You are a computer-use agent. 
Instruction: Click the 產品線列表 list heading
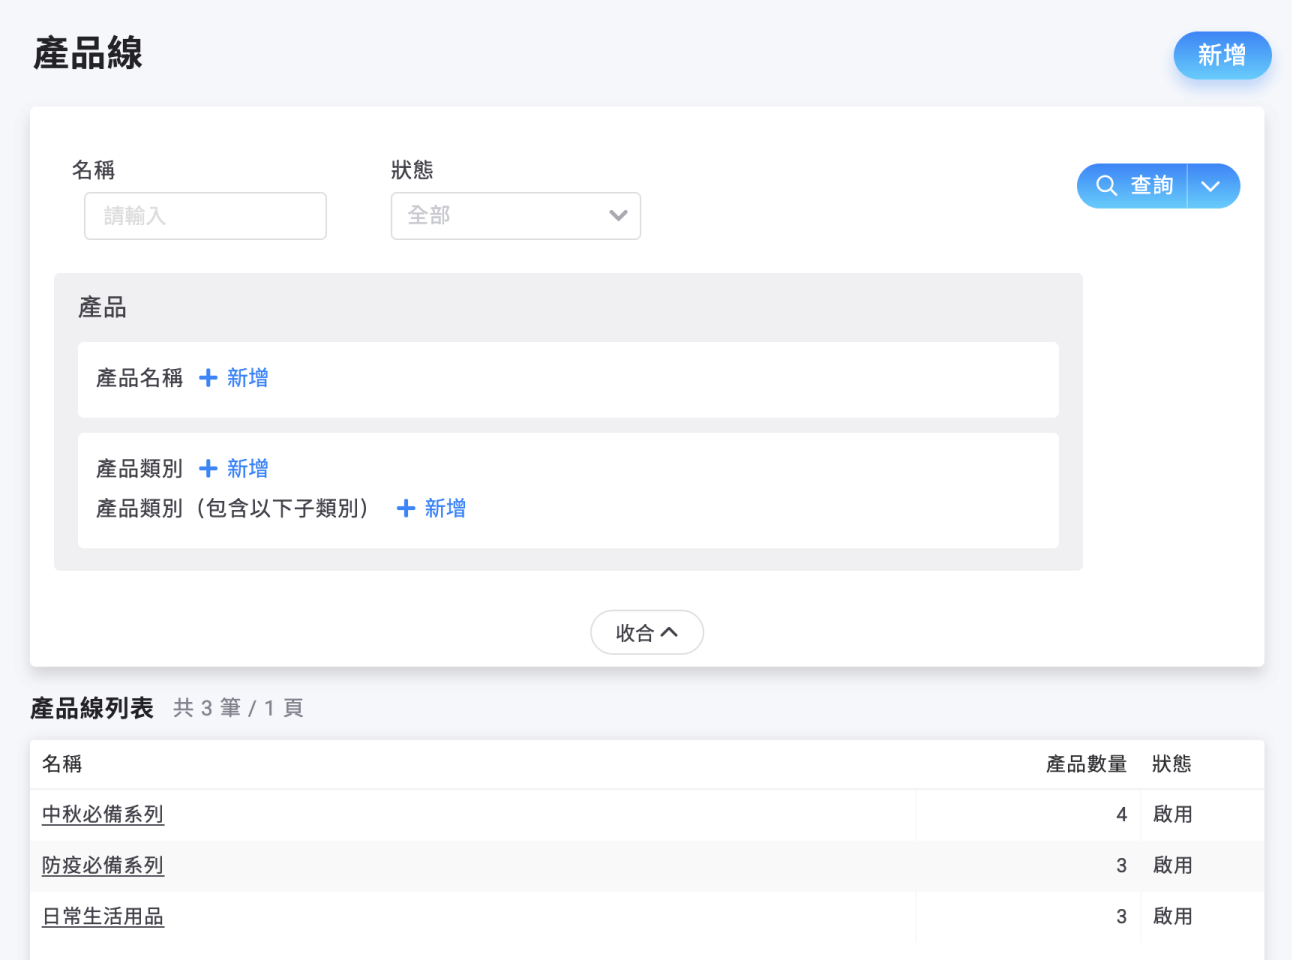tap(92, 709)
